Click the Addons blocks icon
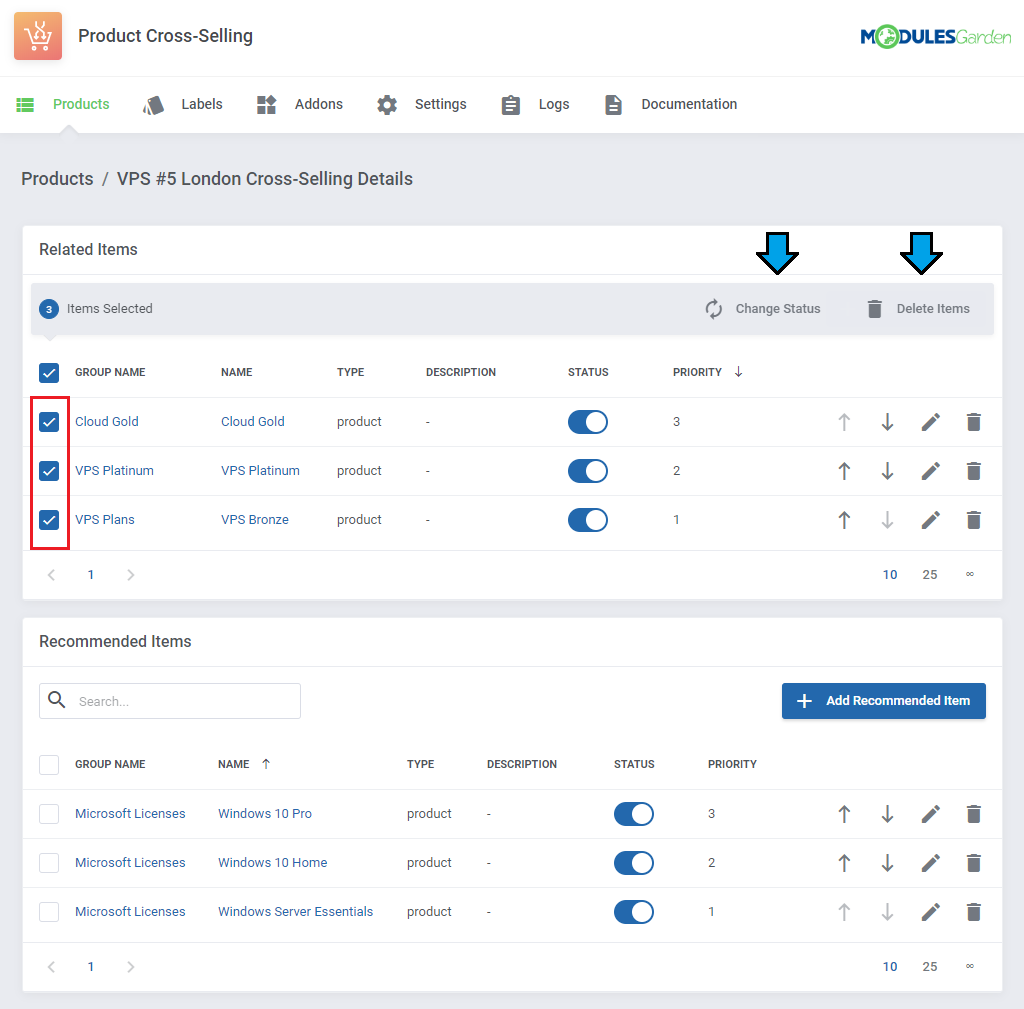 (266, 104)
